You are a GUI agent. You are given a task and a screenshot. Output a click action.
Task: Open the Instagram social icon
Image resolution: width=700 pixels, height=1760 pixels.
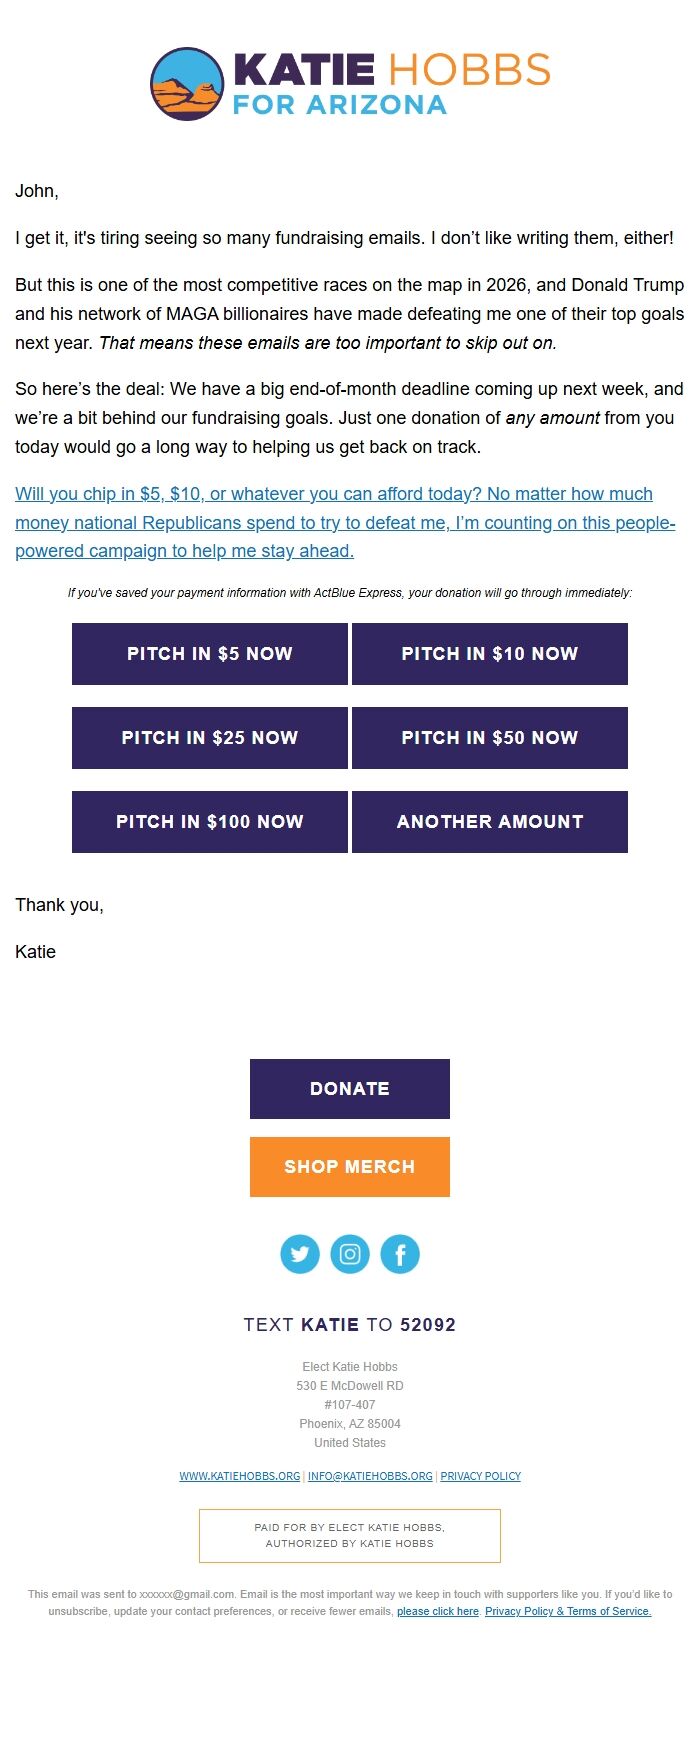[x=350, y=1254]
